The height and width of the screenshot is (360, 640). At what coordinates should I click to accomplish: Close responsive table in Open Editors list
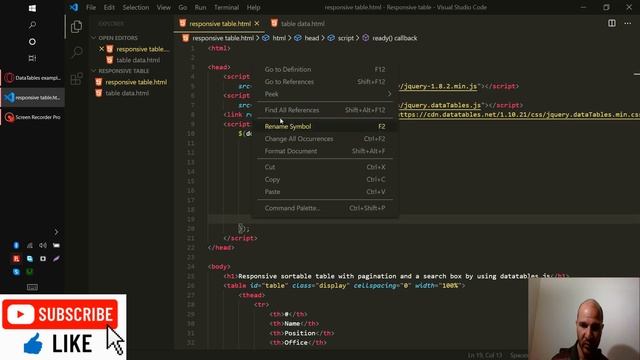[x=102, y=49]
